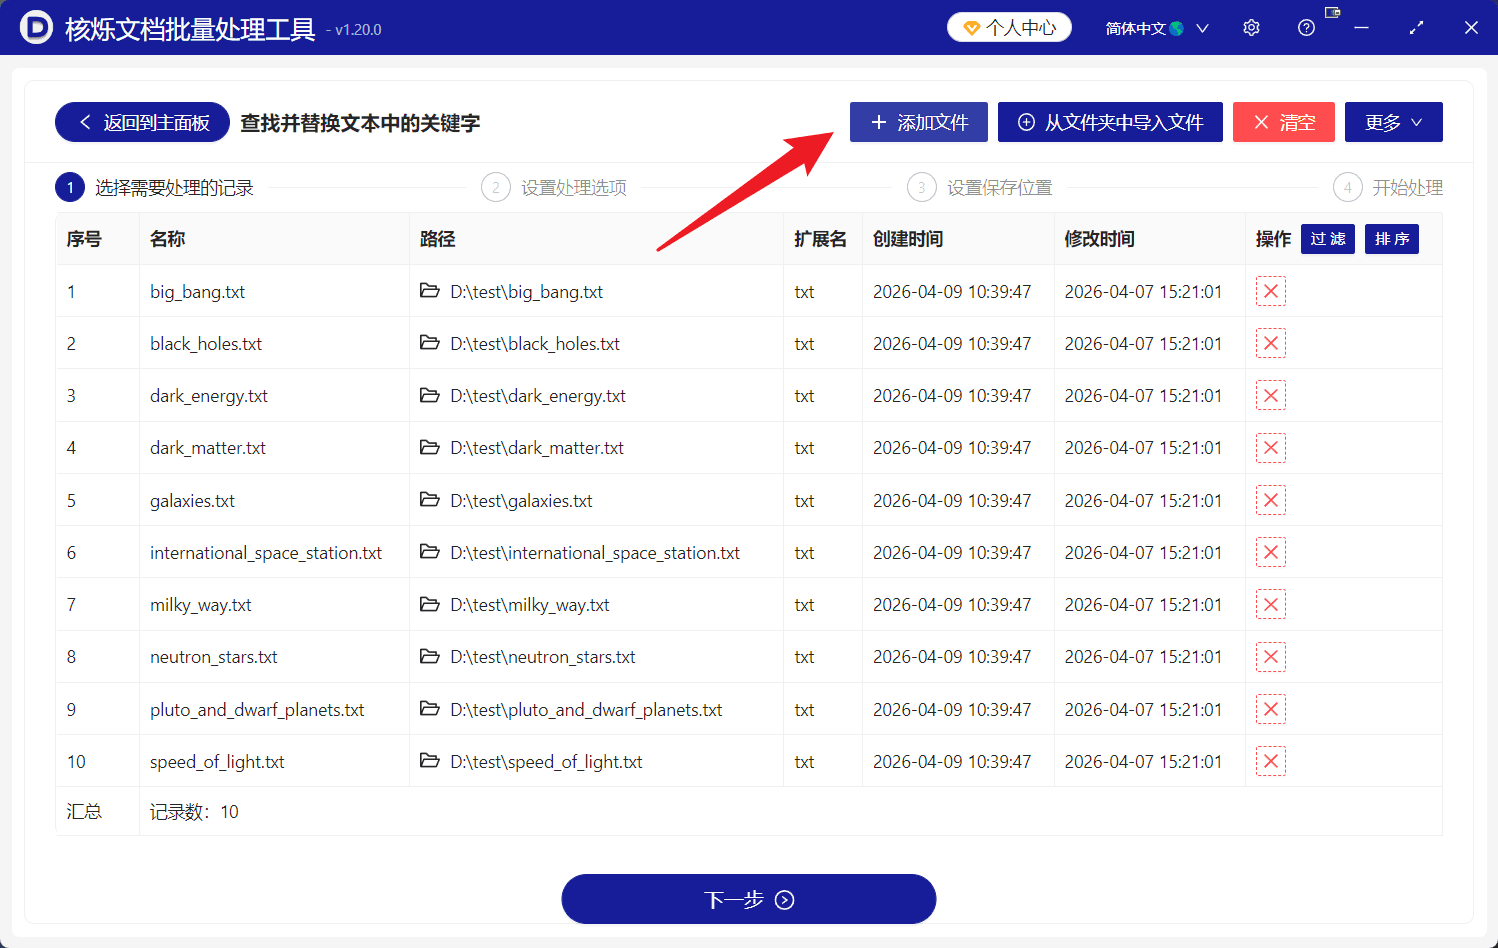Screen dimensions: 1498x948
Task: Click the folder icon beside galaxies.txt path
Action: click(x=429, y=500)
